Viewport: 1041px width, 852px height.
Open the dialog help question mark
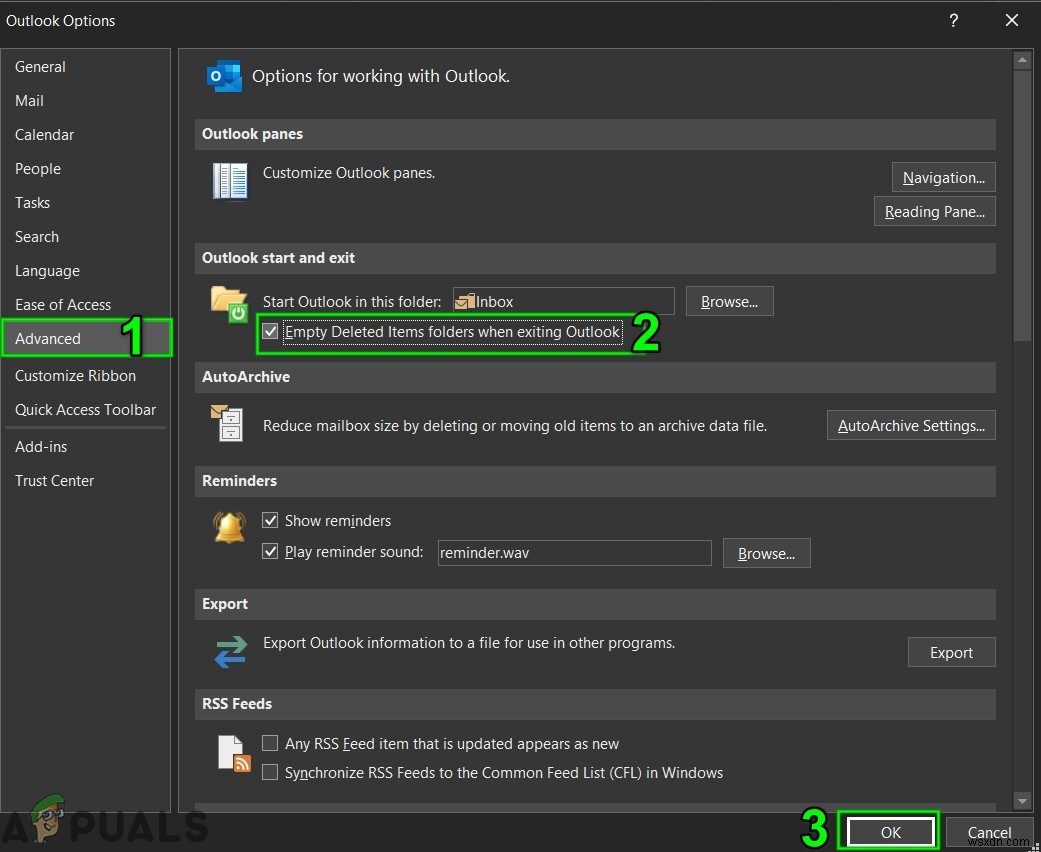[x=952, y=20]
